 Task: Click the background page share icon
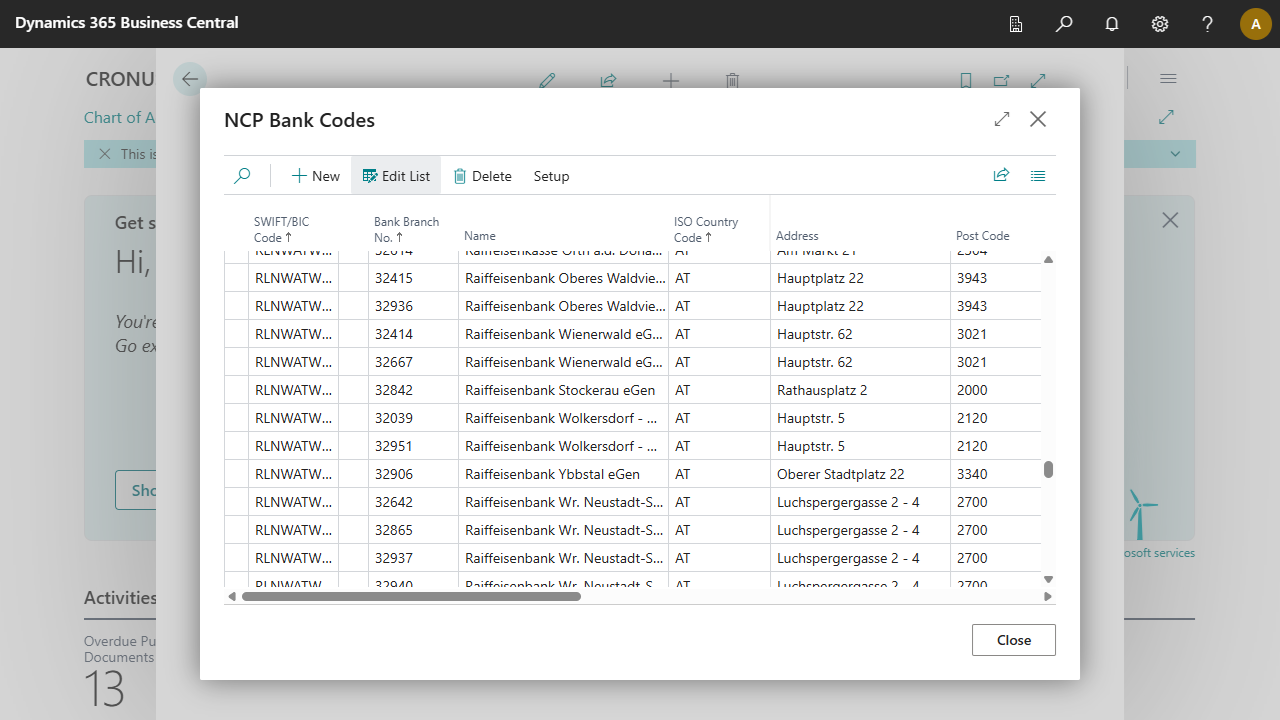pyautogui.click(x=608, y=81)
